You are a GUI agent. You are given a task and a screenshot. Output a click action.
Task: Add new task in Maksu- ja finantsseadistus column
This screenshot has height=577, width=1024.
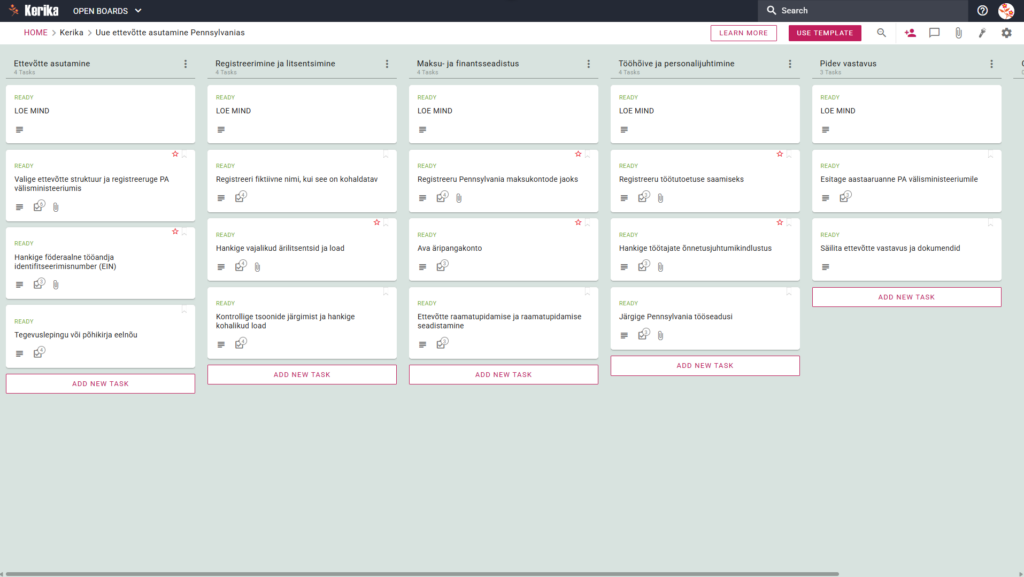[504, 375]
